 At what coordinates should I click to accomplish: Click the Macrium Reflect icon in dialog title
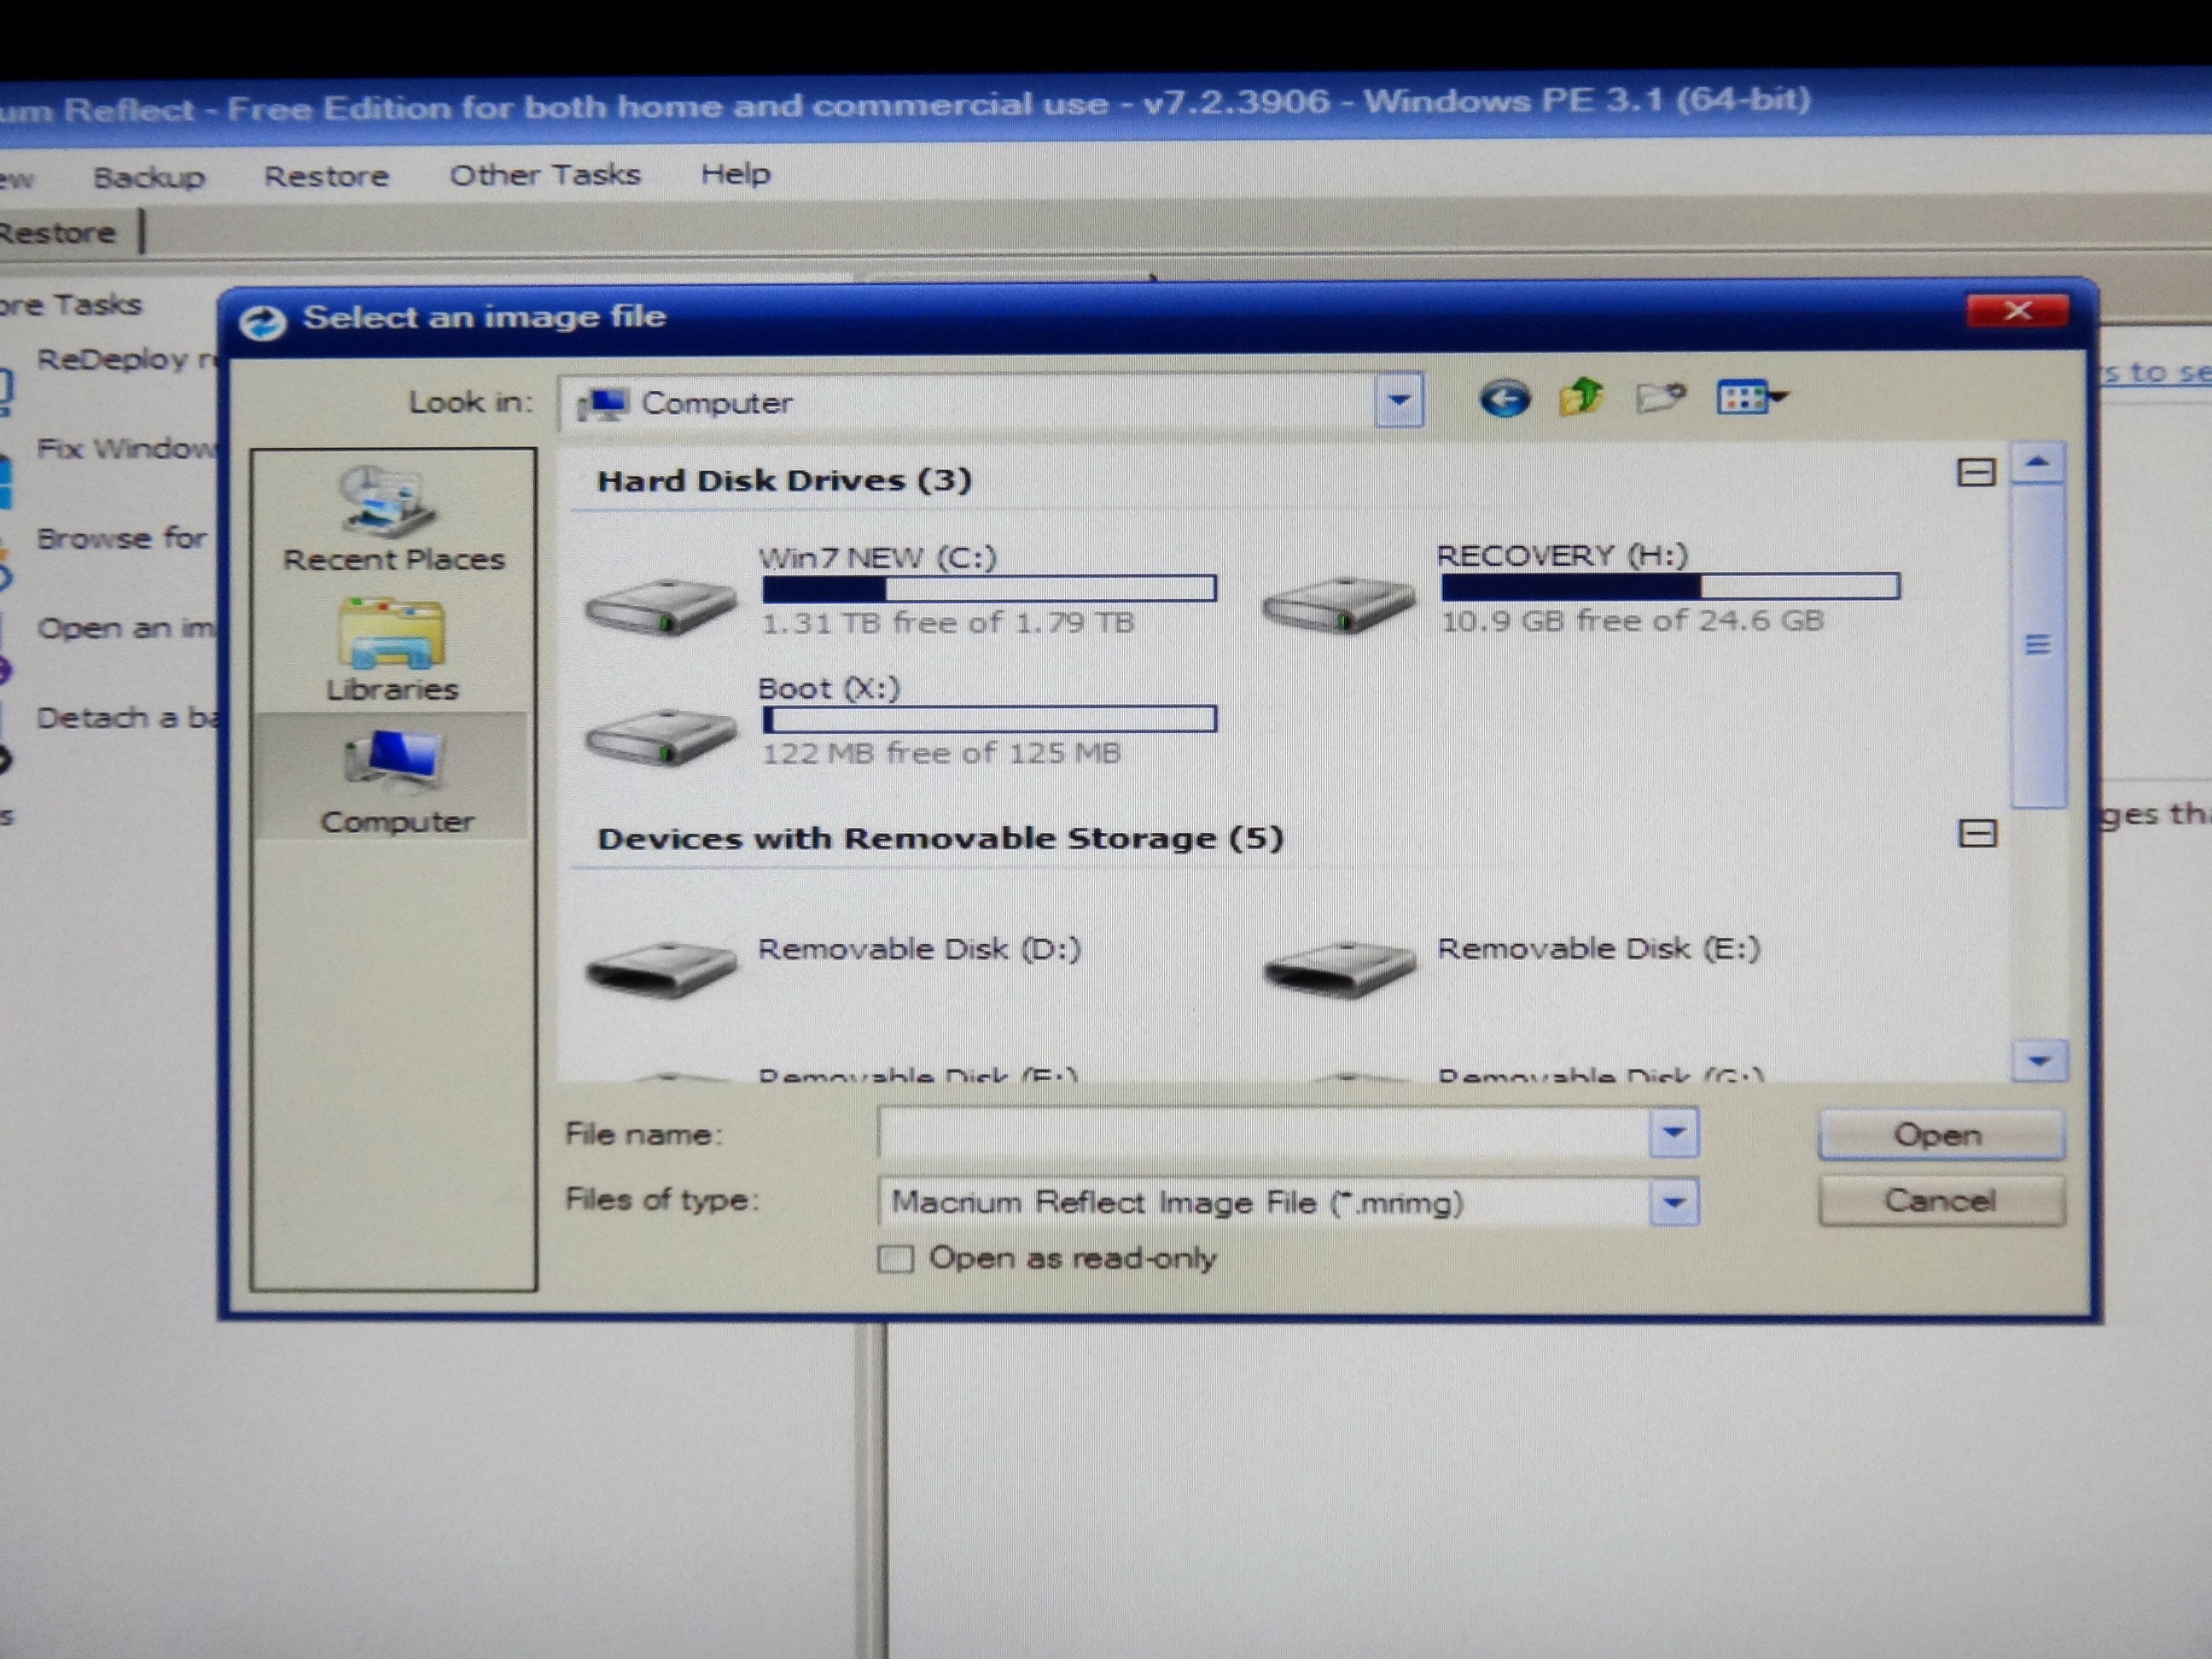(262, 321)
